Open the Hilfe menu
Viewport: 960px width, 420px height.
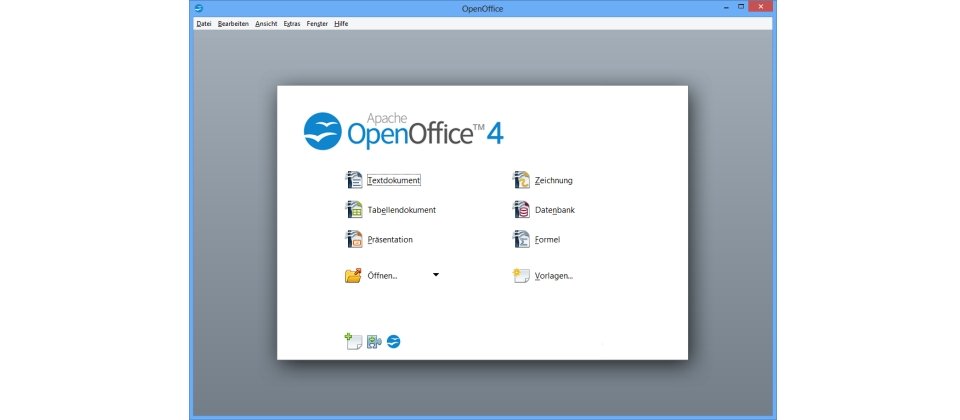point(341,23)
